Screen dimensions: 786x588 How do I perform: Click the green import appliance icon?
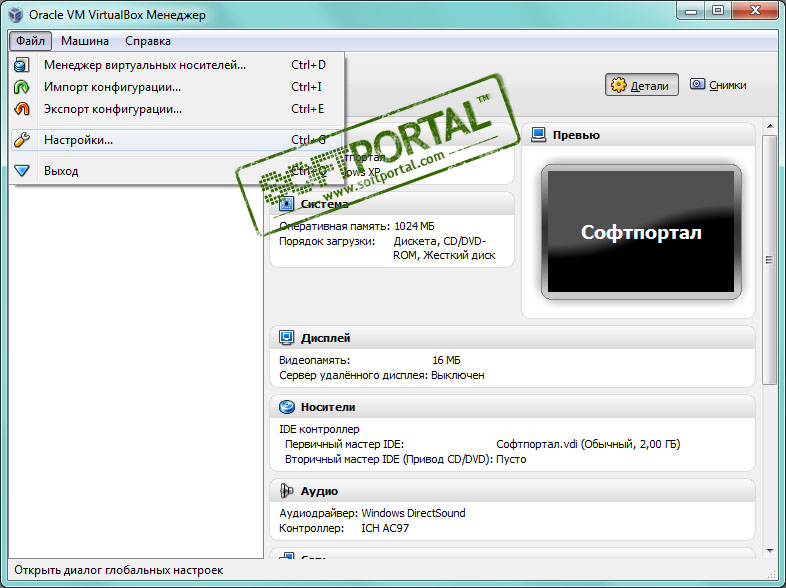pyautogui.click(x=22, y=87)
